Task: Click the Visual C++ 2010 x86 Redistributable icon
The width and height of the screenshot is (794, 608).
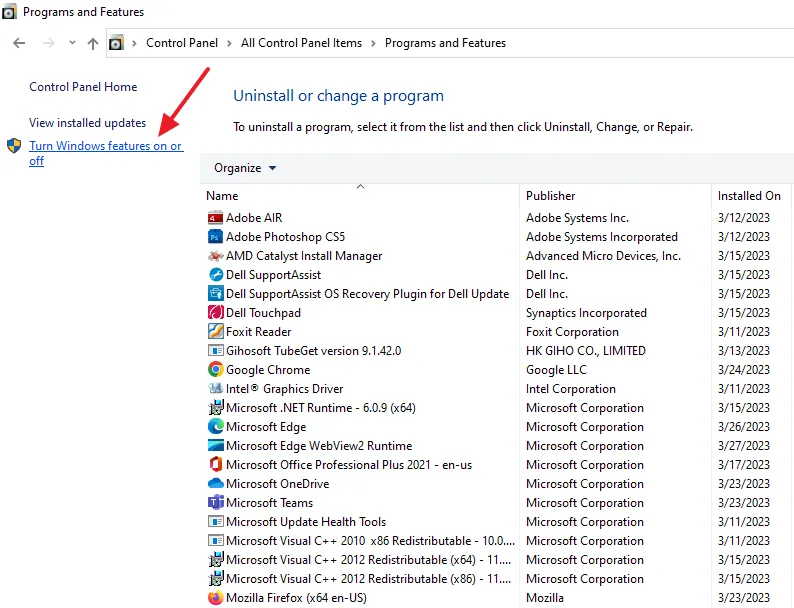Action: point(215,541)
